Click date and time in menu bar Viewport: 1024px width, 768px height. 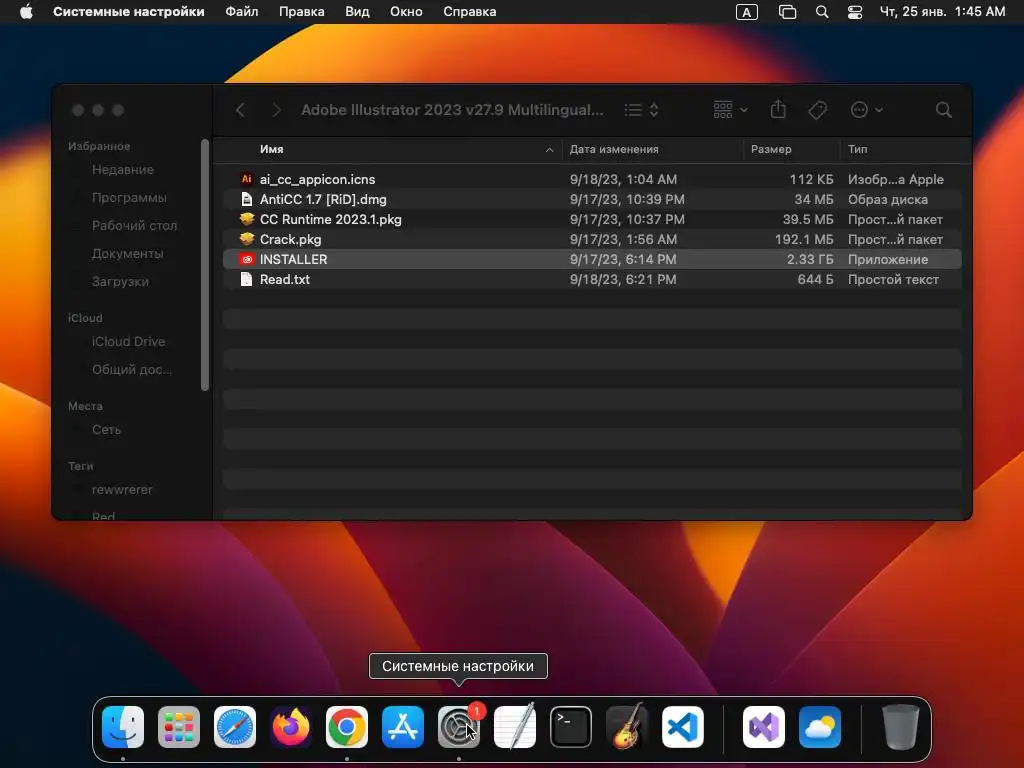942,12
